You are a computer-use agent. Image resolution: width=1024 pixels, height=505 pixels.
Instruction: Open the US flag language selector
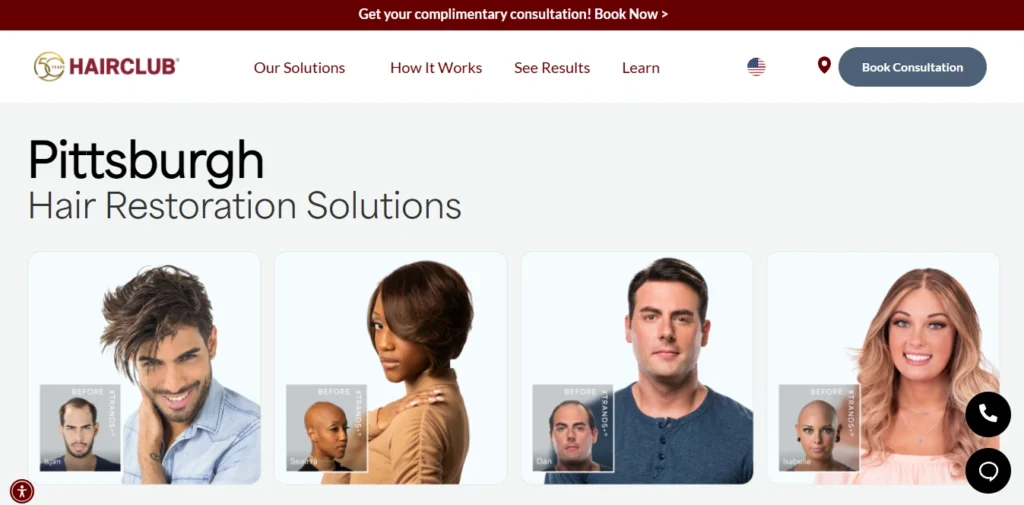(756, 67)
